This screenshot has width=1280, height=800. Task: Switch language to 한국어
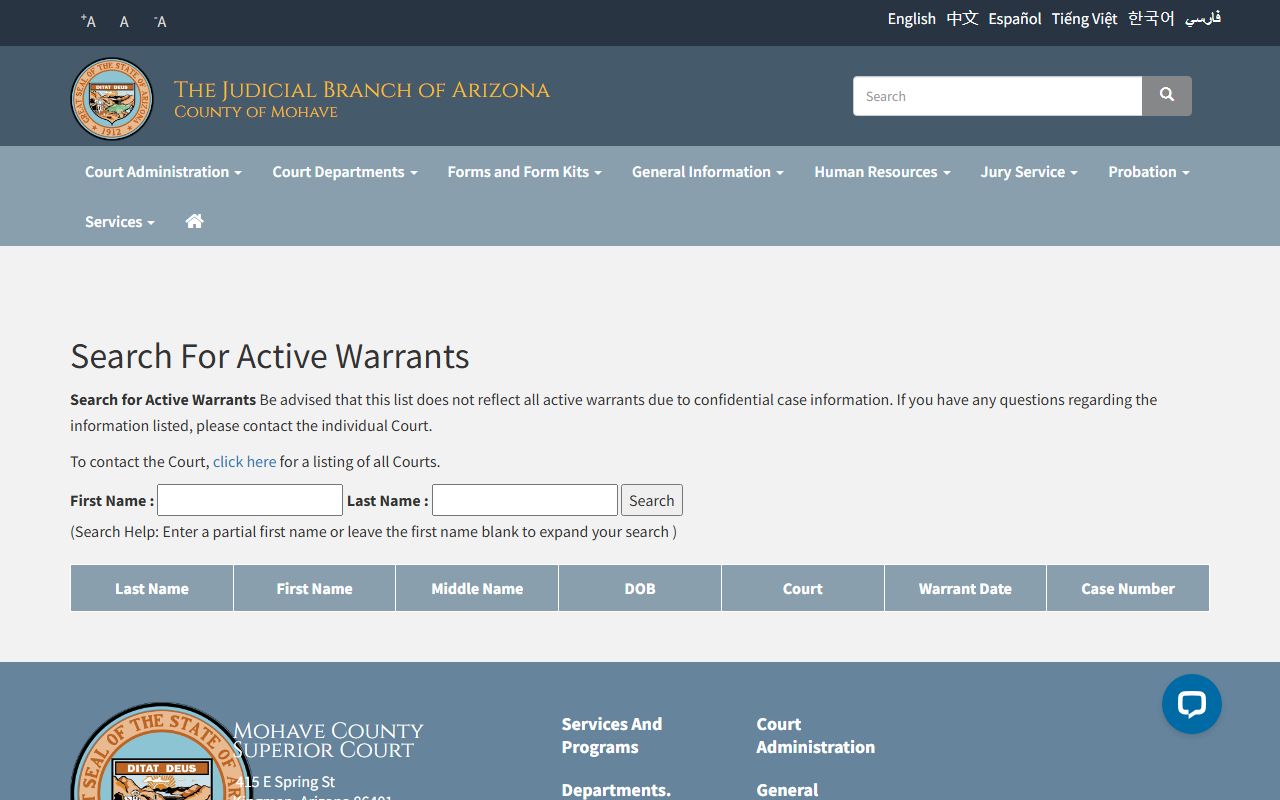(x=1151, y=19)
